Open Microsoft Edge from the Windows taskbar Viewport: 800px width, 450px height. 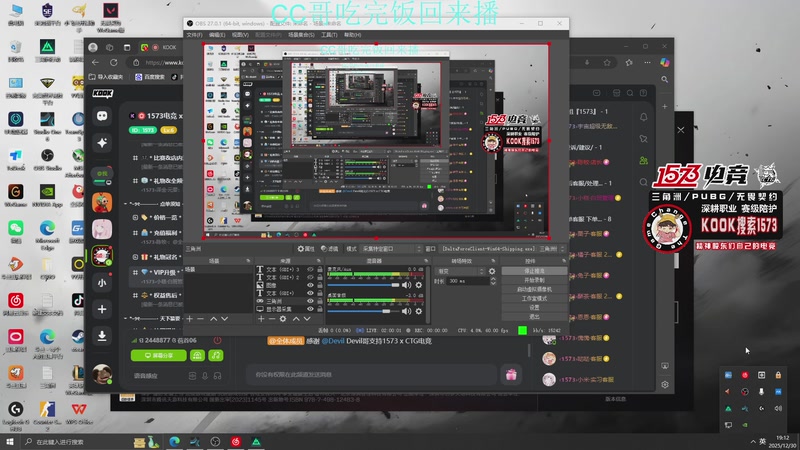(174, 441)
